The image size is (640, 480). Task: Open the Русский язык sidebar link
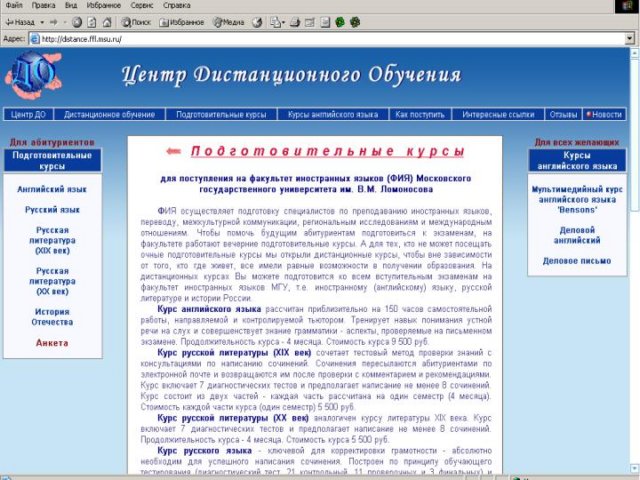52,210
